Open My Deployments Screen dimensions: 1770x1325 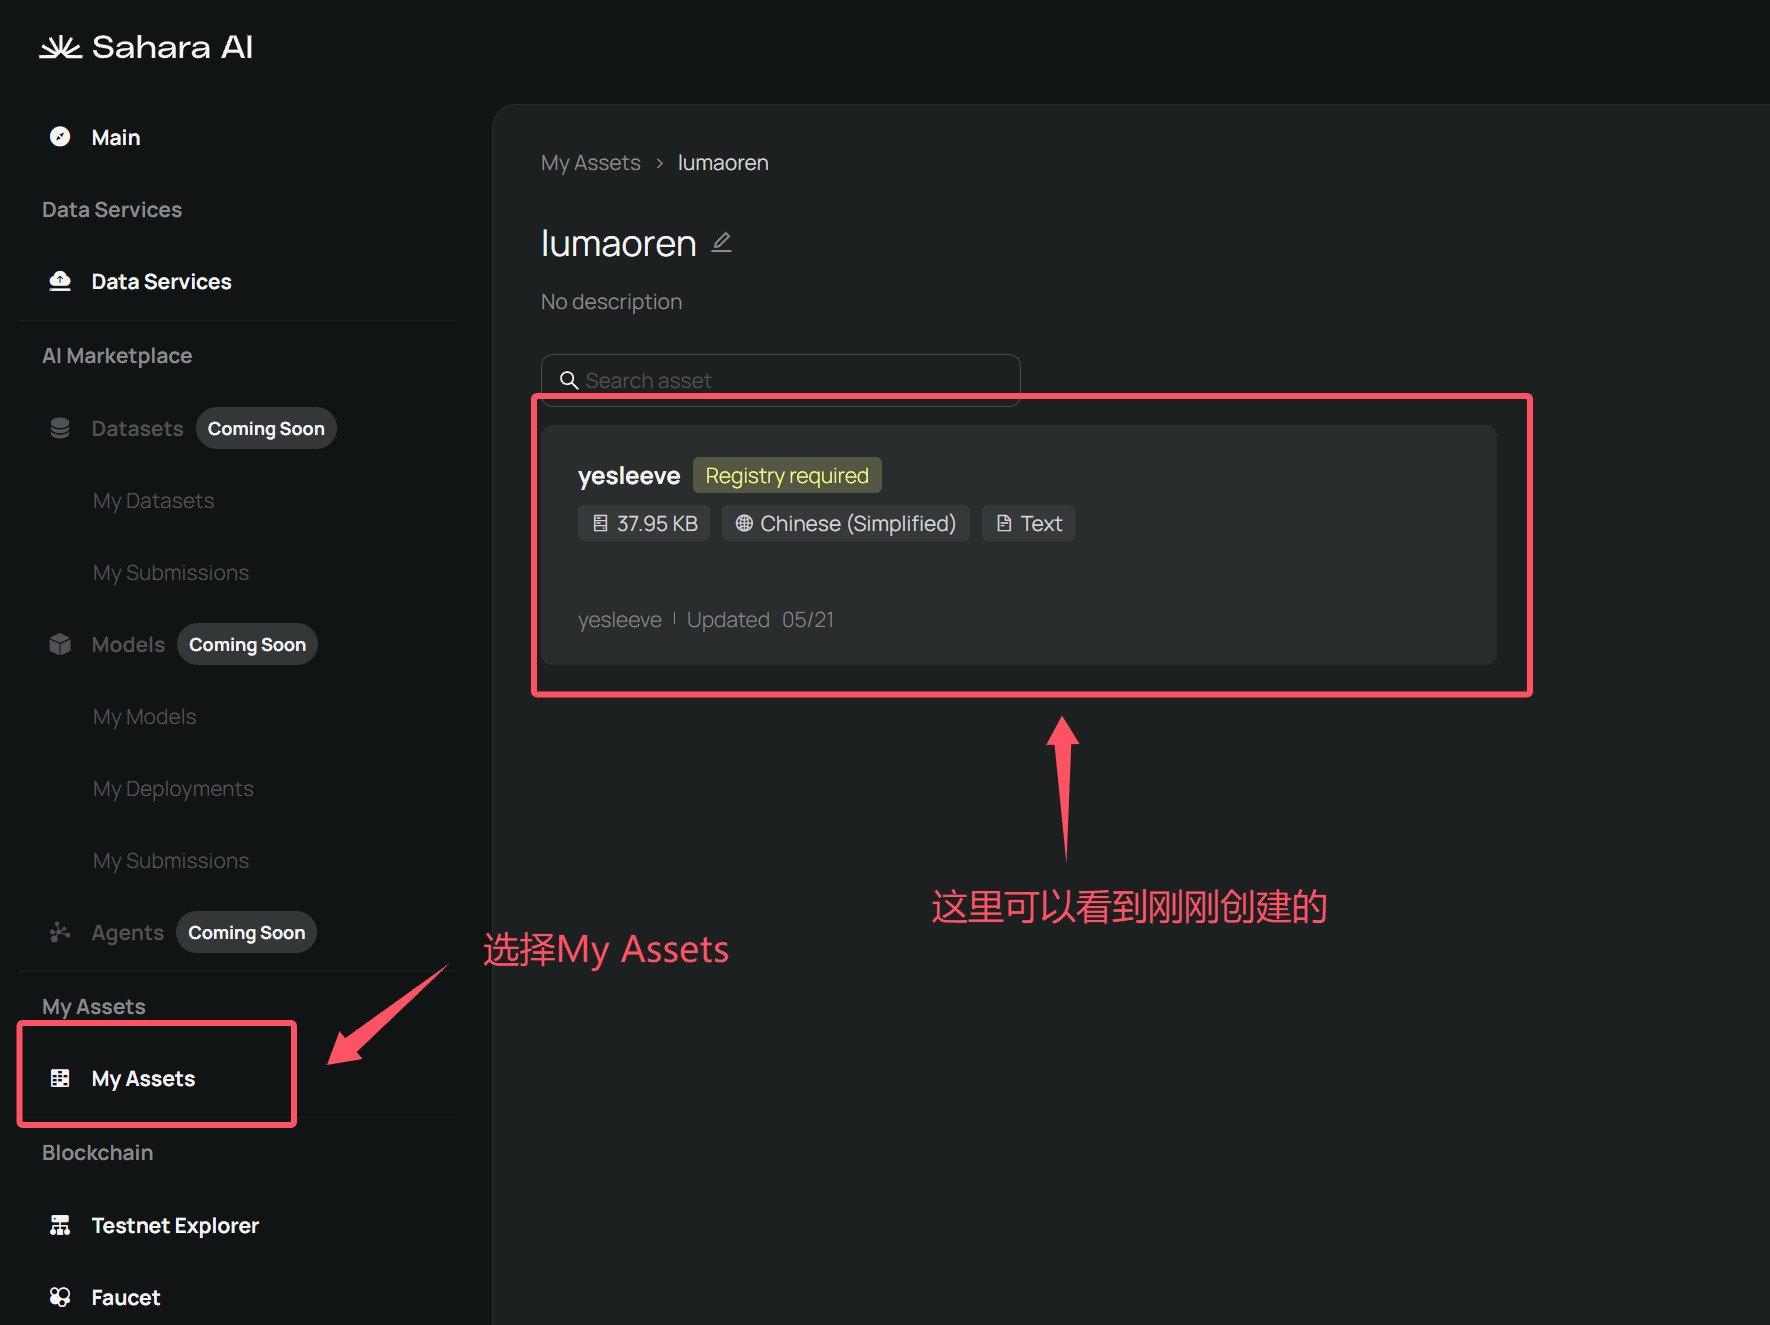pyautogui.click(x=173, y=788)
